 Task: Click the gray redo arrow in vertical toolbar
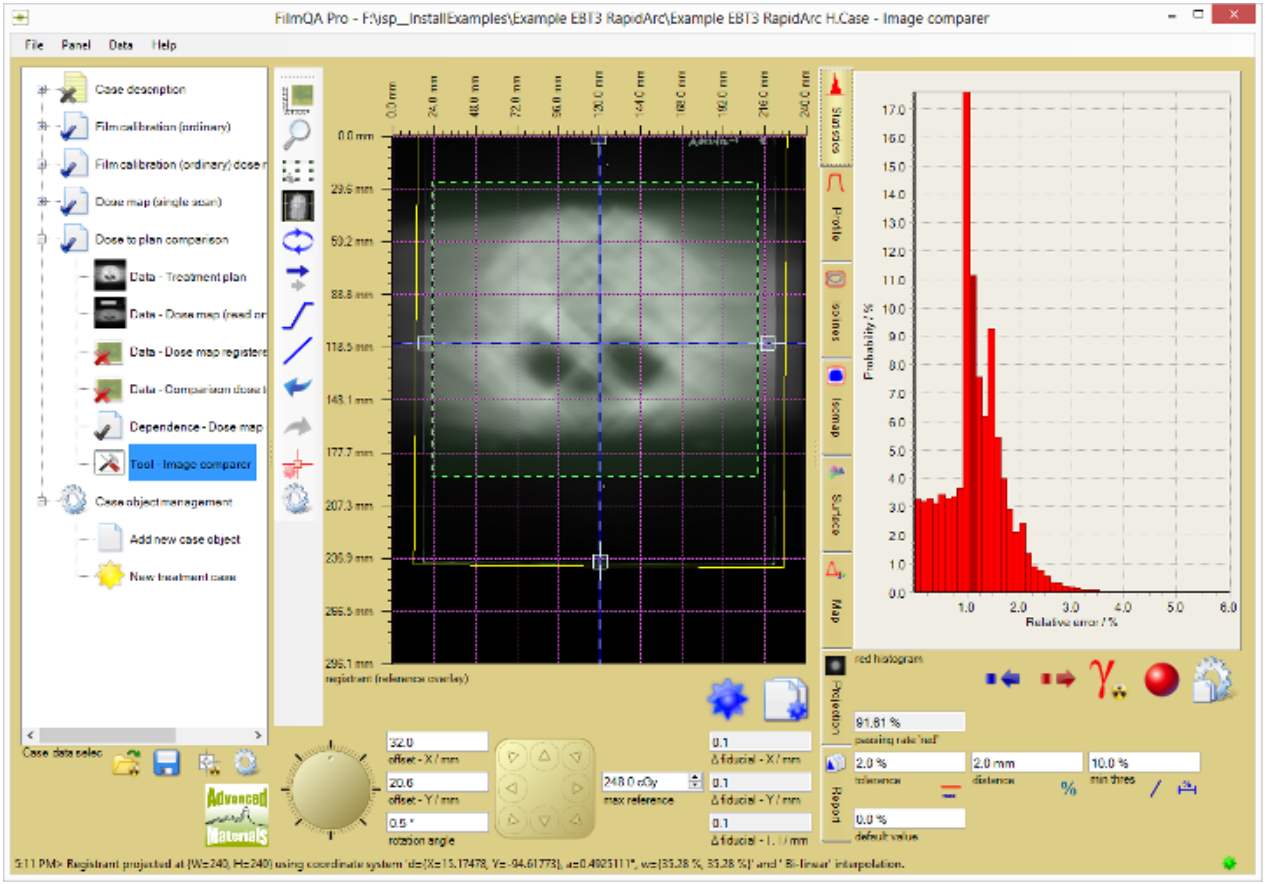click(298, 426)
